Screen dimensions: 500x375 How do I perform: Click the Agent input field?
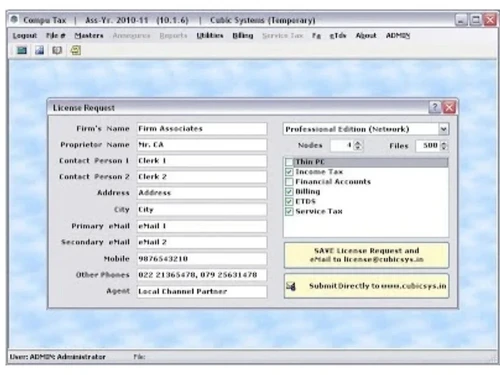click(202, 291)
